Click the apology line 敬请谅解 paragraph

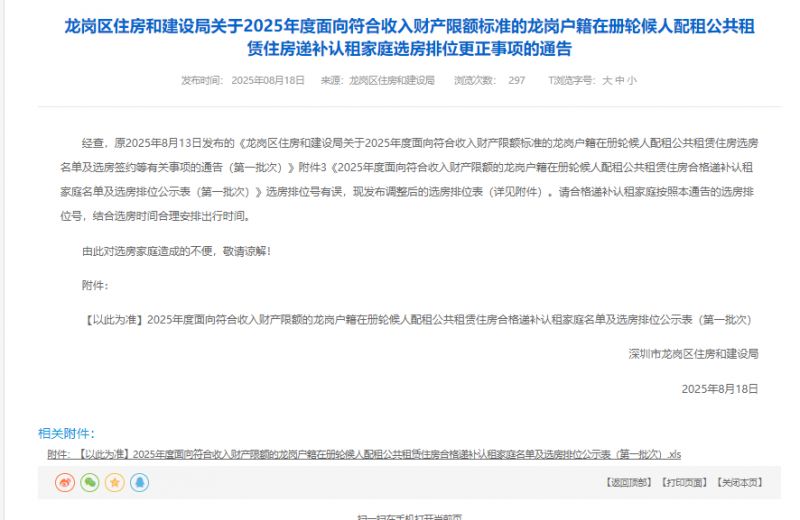176,250
